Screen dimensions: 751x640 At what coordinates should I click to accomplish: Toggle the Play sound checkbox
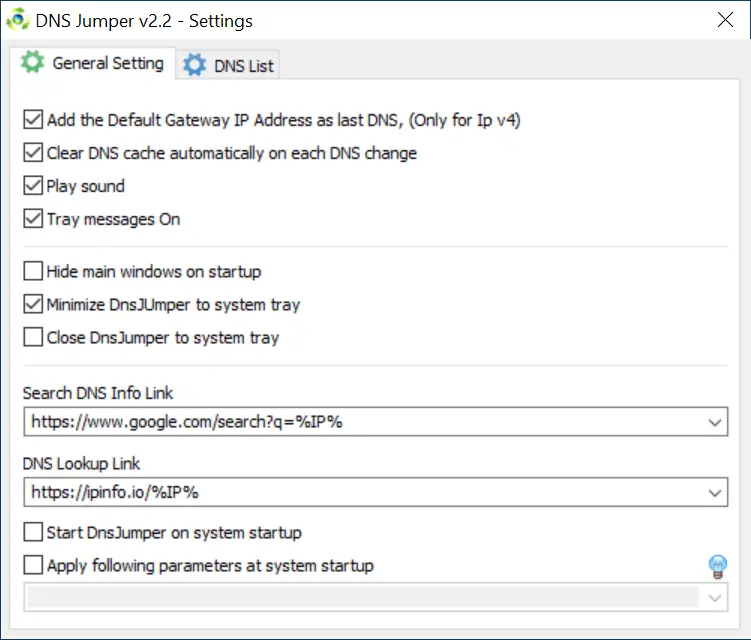[x=33, y=186]
